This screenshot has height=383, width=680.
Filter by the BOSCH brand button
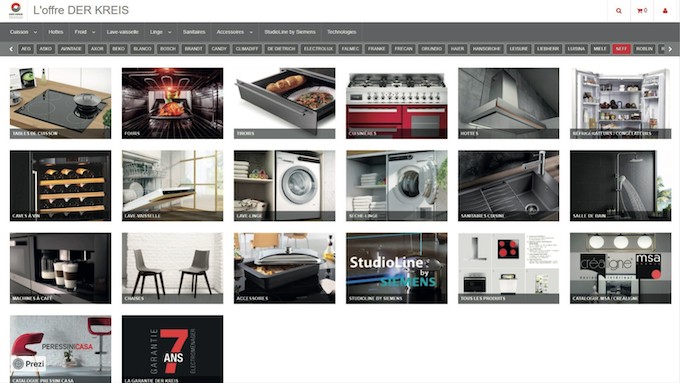(168, 49)
